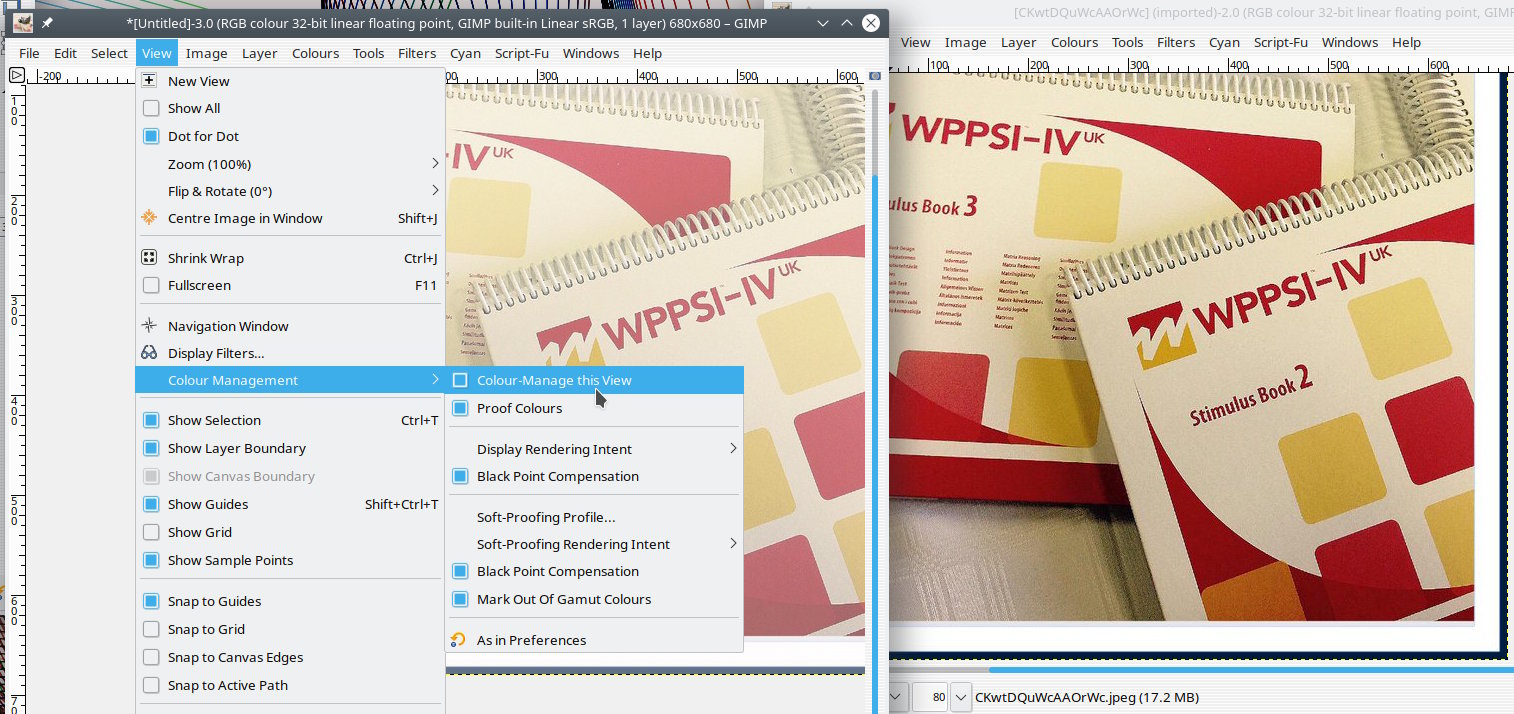Viewport: 1514px width, 714px height.
Task: Click the New View plus icon
Action: (x=149, y=81)
